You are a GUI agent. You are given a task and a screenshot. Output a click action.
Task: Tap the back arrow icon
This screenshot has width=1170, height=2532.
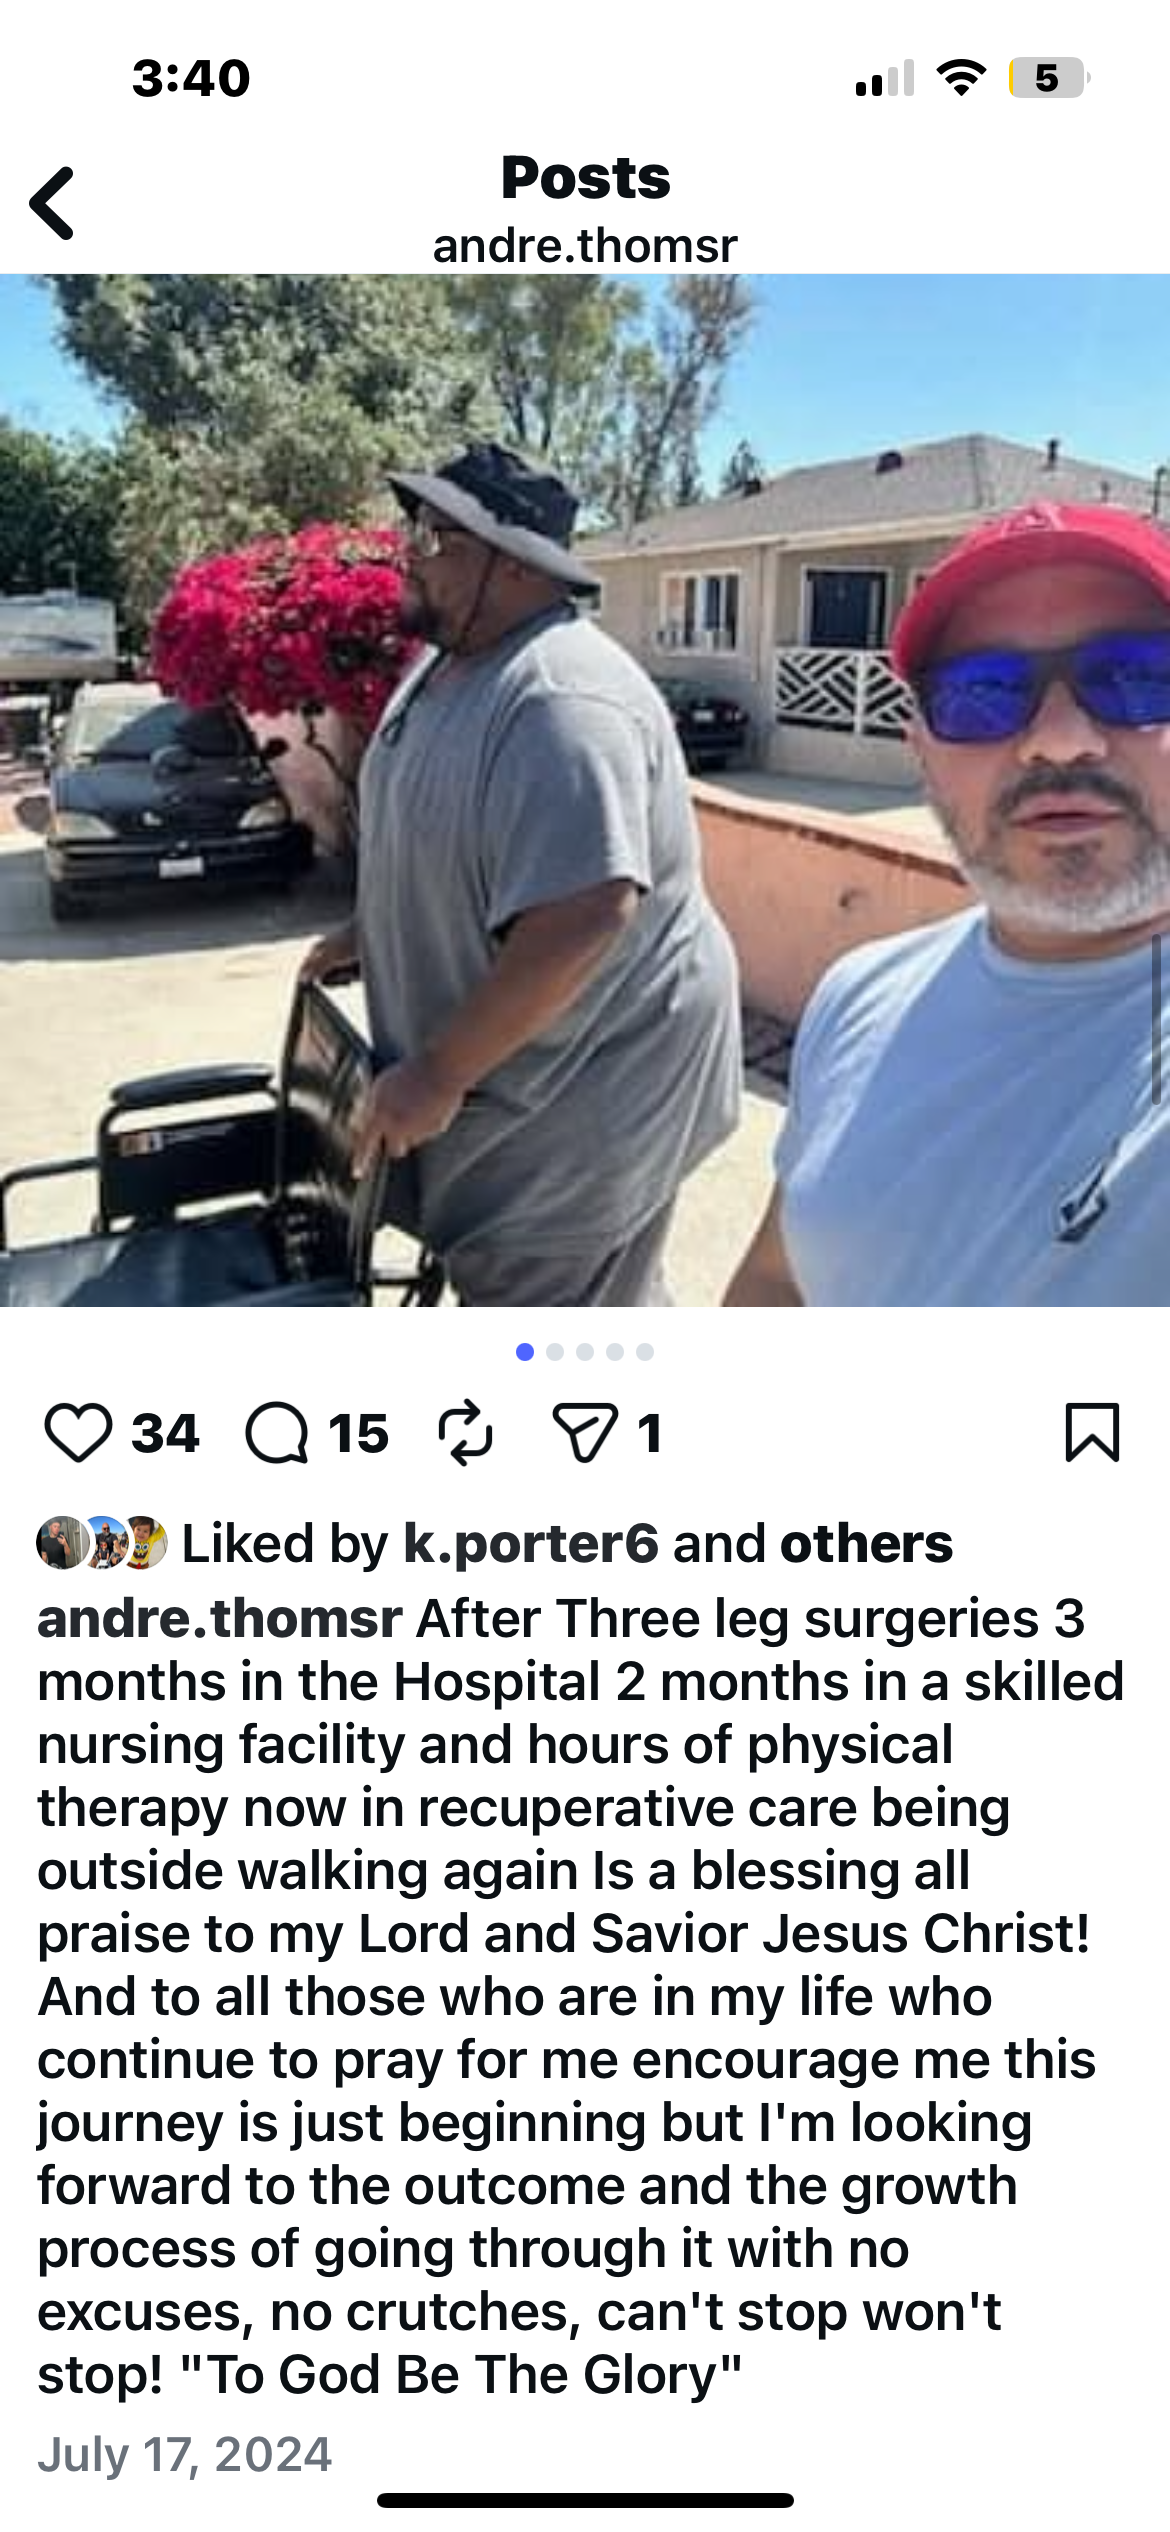52,203
